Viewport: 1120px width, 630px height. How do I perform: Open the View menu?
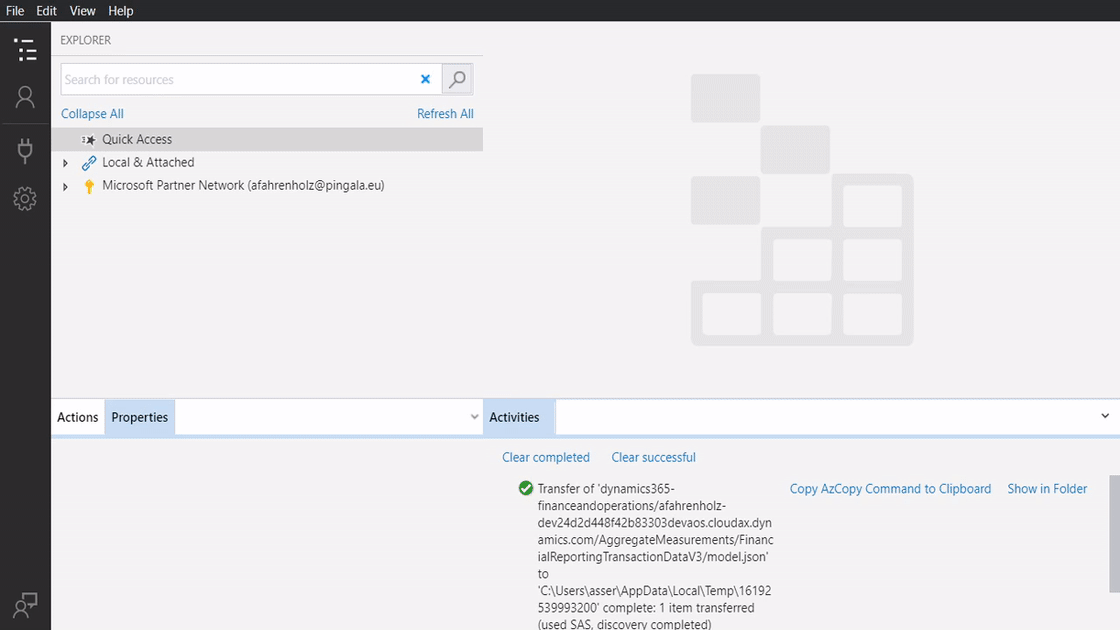[x=83, y=11]
